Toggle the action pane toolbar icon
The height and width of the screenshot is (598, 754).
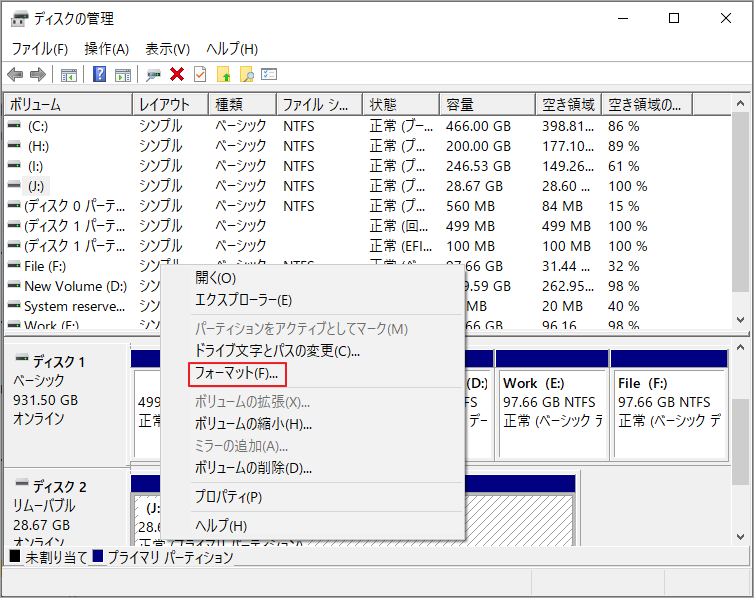tap(123, 75)
